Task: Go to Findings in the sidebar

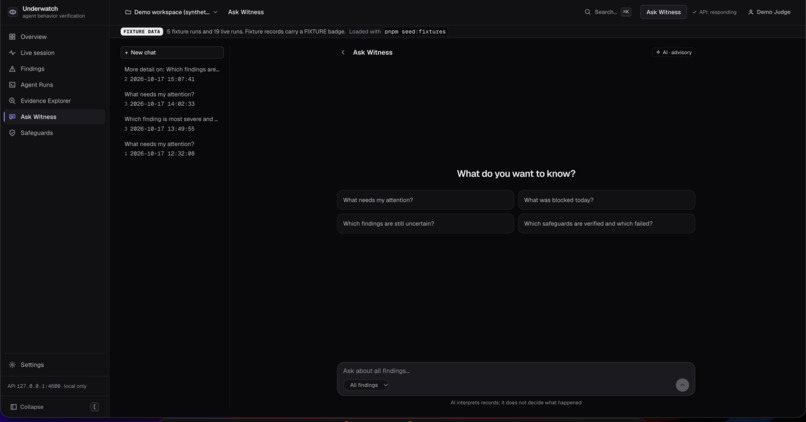Action: point(55,69)
